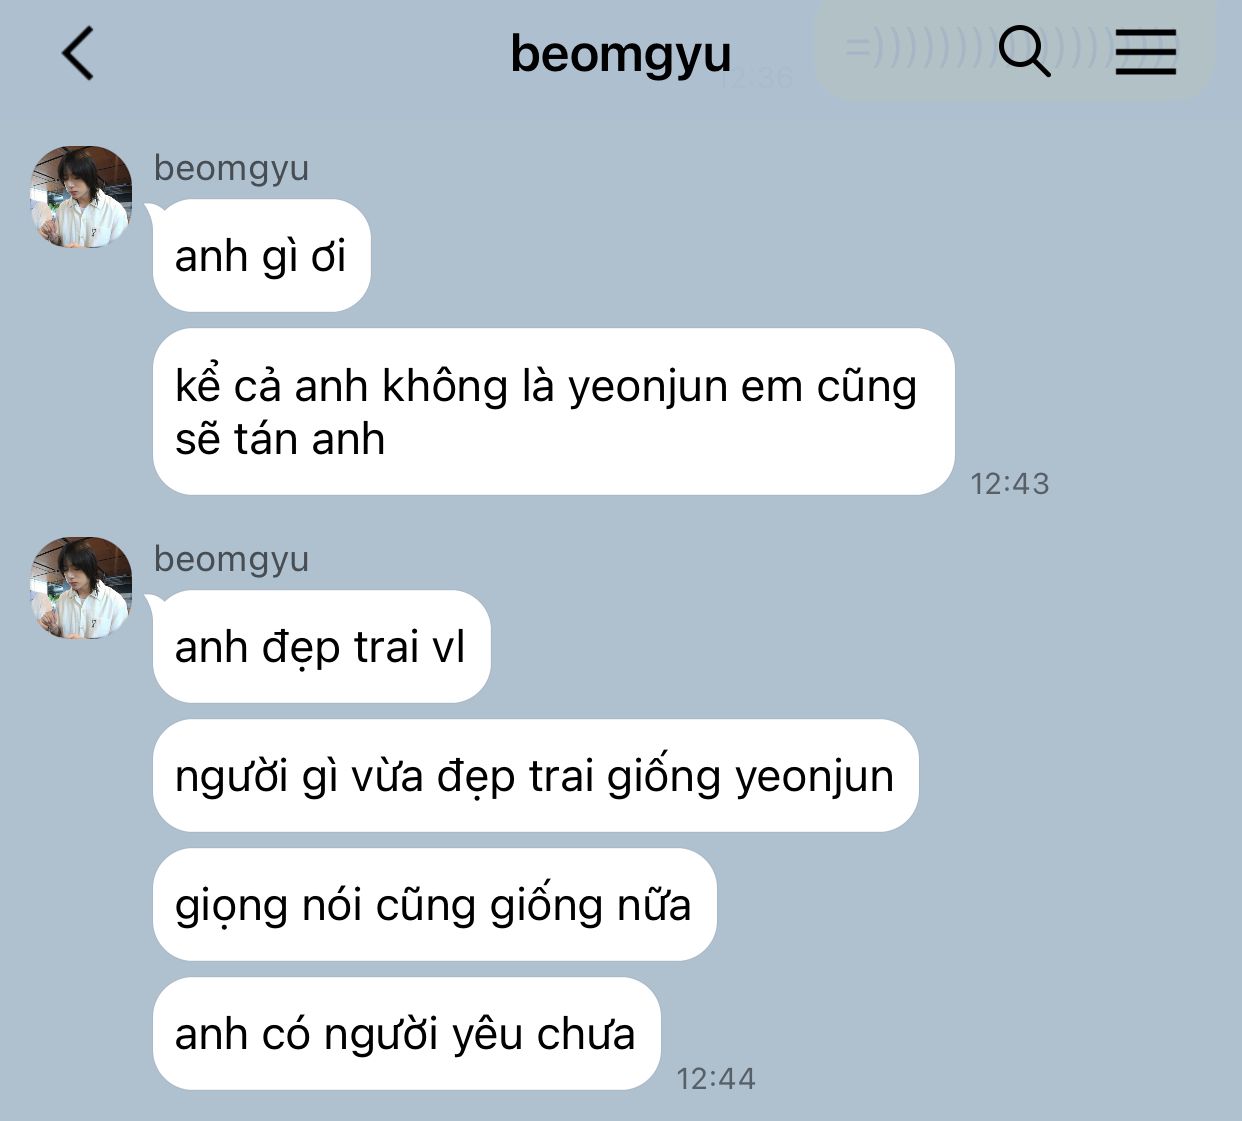Tap the top beomgyu profile picture
This screenshot has width=1242, height=1121.
coord(81,197)
